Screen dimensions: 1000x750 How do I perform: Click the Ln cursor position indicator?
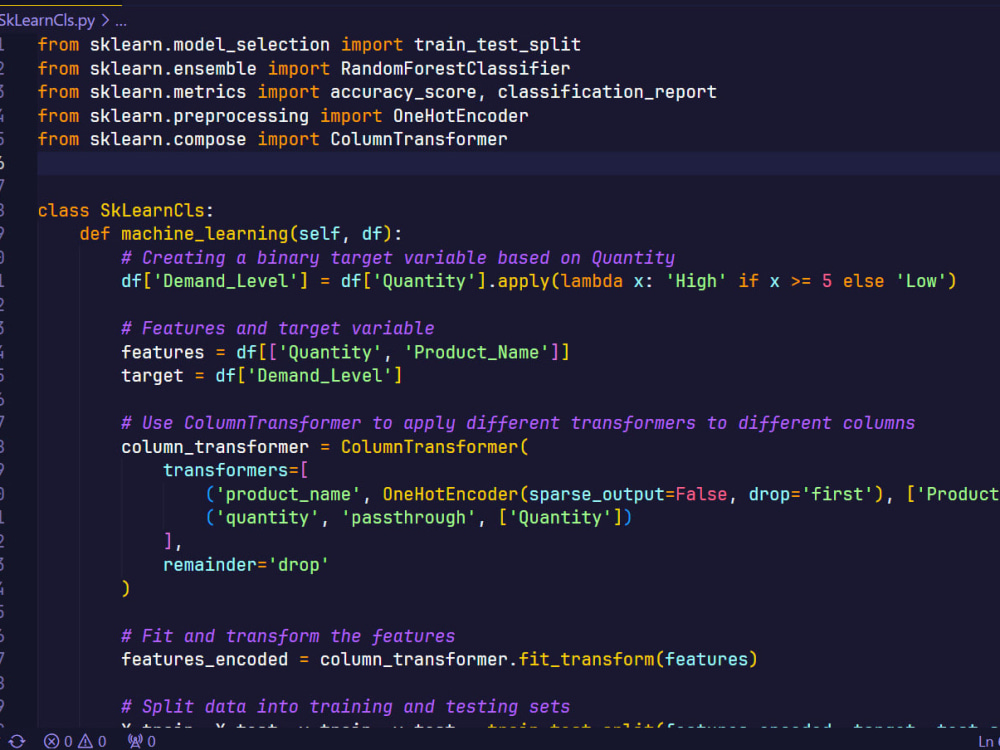(x=989, y=741)
